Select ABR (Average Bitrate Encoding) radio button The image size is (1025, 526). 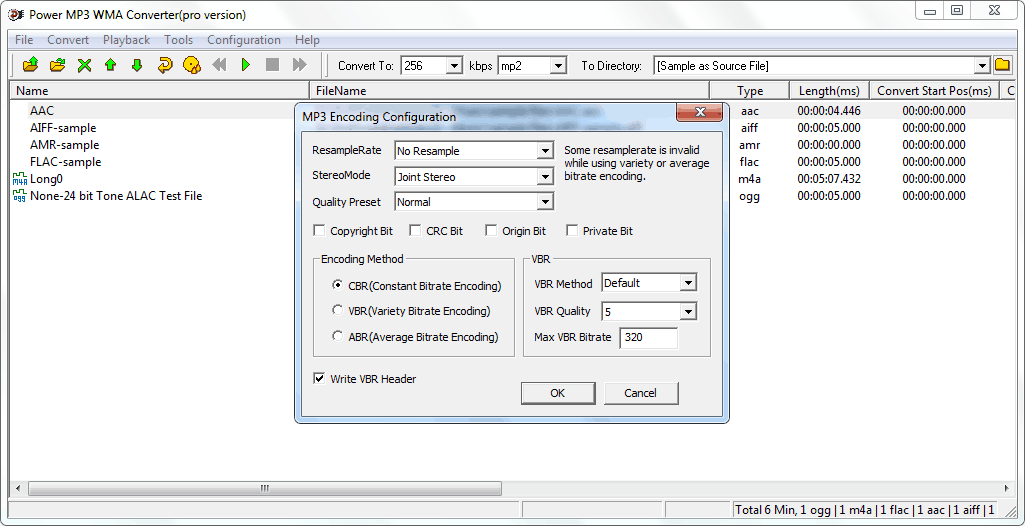click(337, 337)
